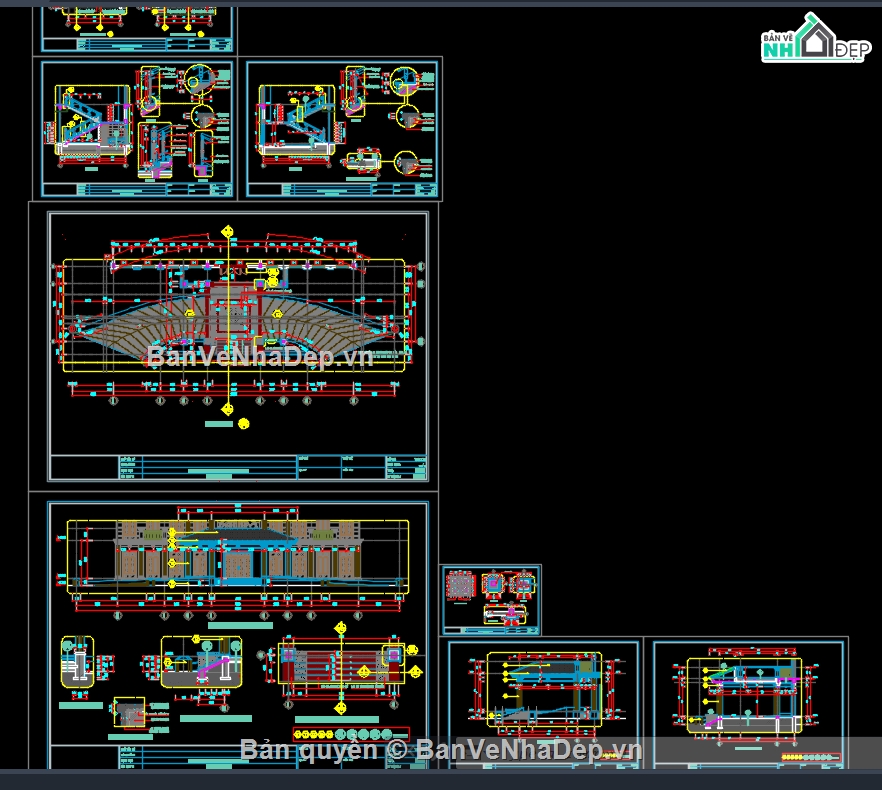Click the Bản quyền © BanVeNhaDep.vn copyright text
The height and width of the screenshot is (790, 882).
coord(440,750)
